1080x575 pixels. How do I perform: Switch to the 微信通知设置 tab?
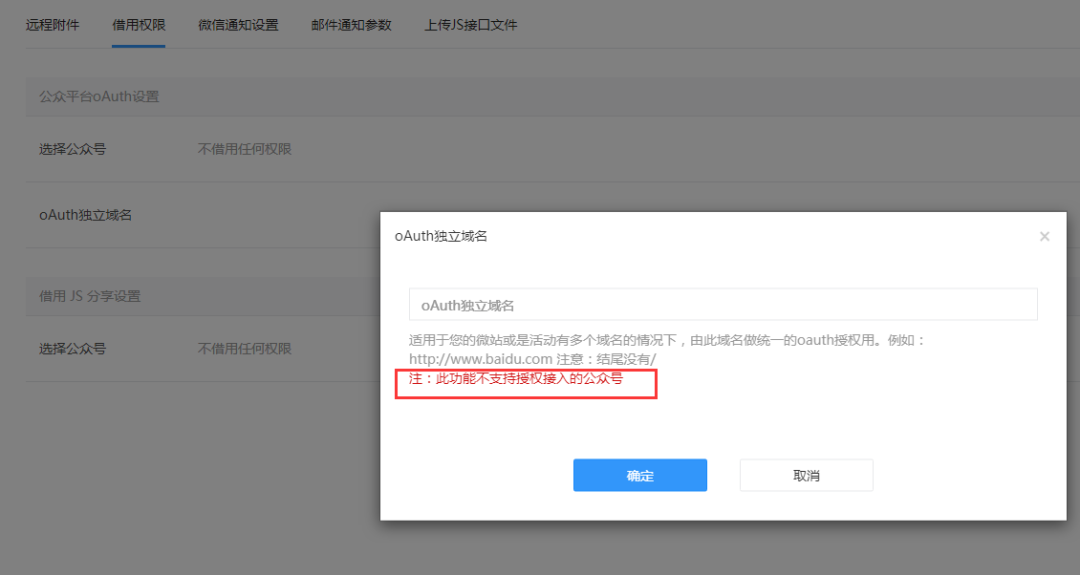[x=238, y=25]
